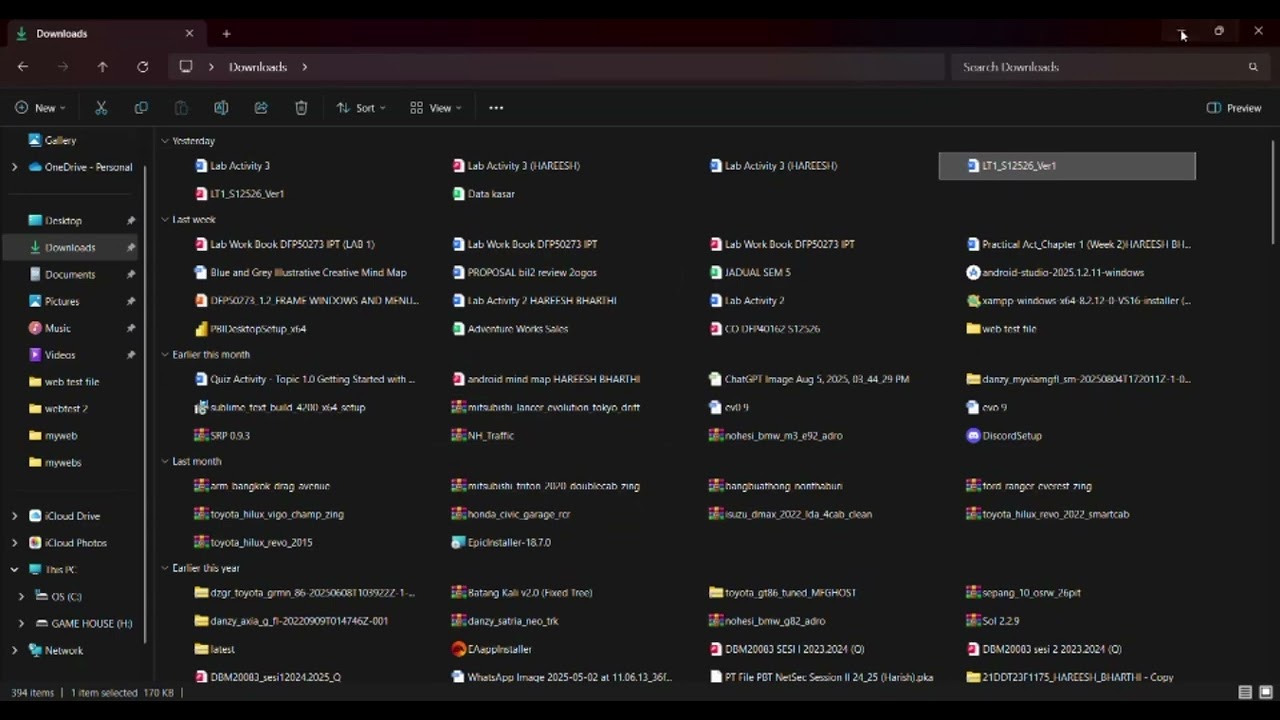Click Downloads in the address breadcrumb
1280x720 pixels.
[258, 67]
